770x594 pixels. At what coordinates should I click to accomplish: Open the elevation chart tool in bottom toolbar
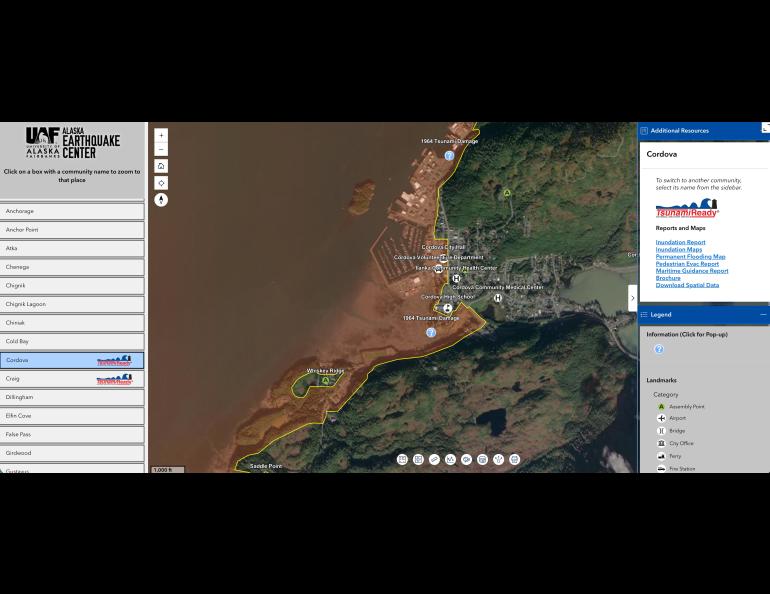[450, 459]
